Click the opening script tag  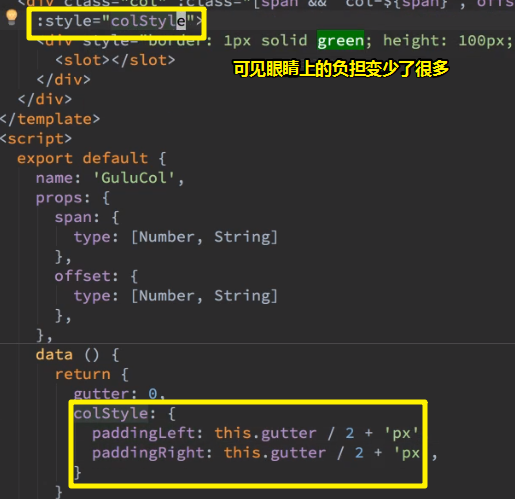tap(36, 139)
